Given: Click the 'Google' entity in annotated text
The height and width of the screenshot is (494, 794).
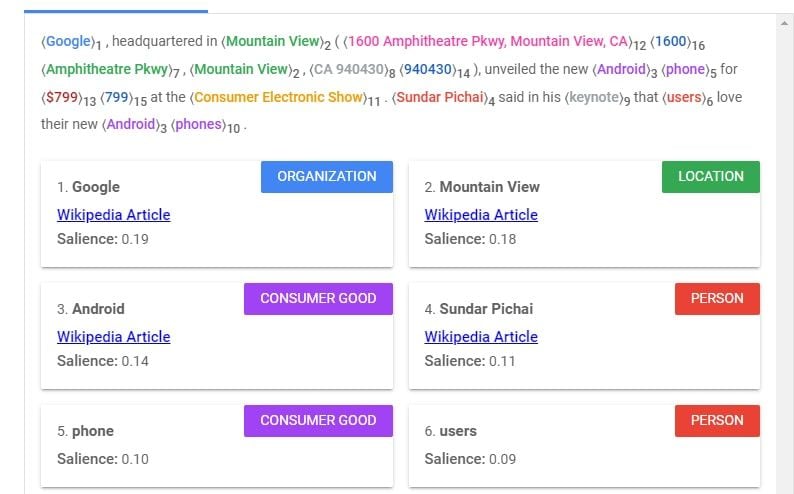Looking at the screenshot, I should [68, 41].
